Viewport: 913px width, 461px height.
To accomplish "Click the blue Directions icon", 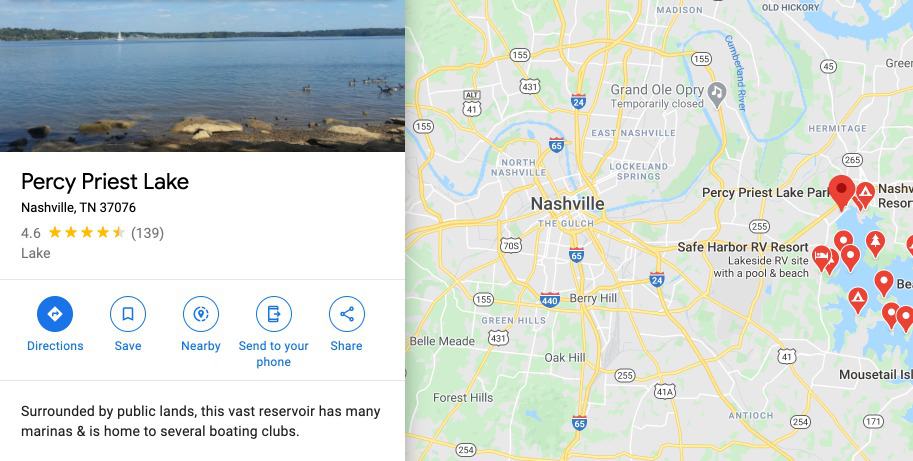I will click(55, 314).
